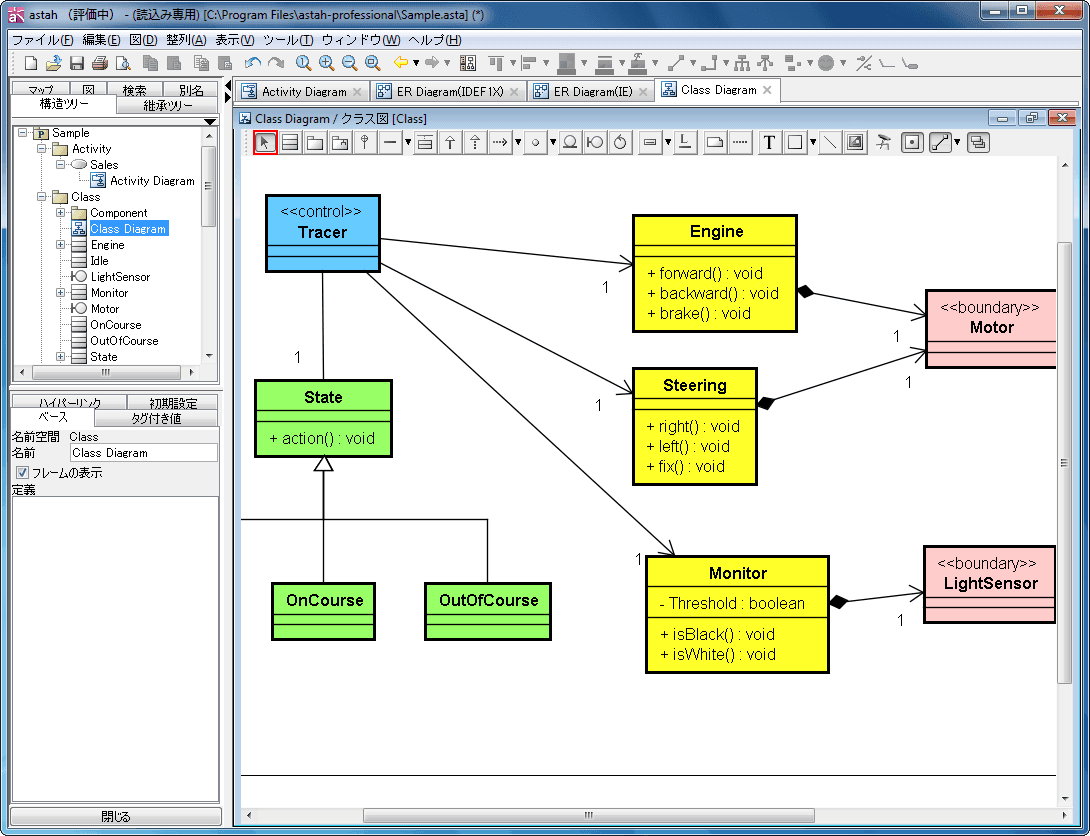Viewport: 1090px width, 836px height.
Task: Select LightSensor in the structure tree
Action: (x=120, y=277)
